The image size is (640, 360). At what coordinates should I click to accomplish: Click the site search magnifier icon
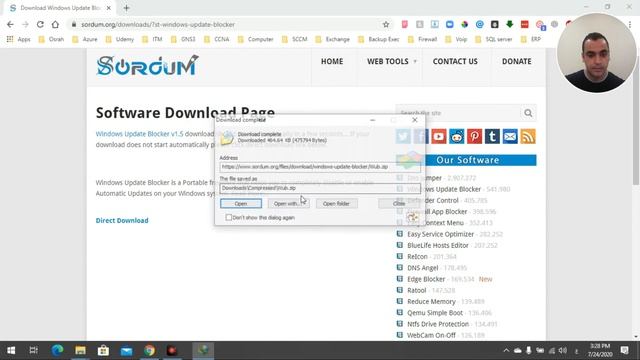tap(528, 113)
